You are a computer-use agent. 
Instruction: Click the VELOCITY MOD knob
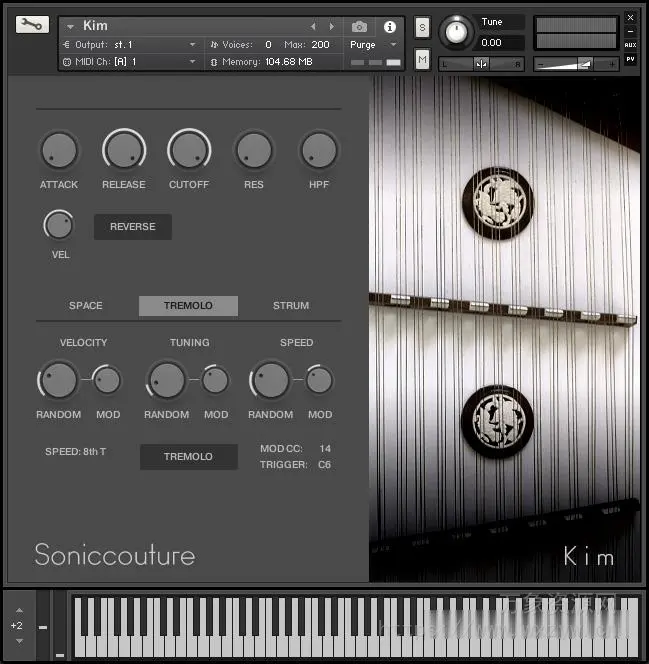point(107,380)
